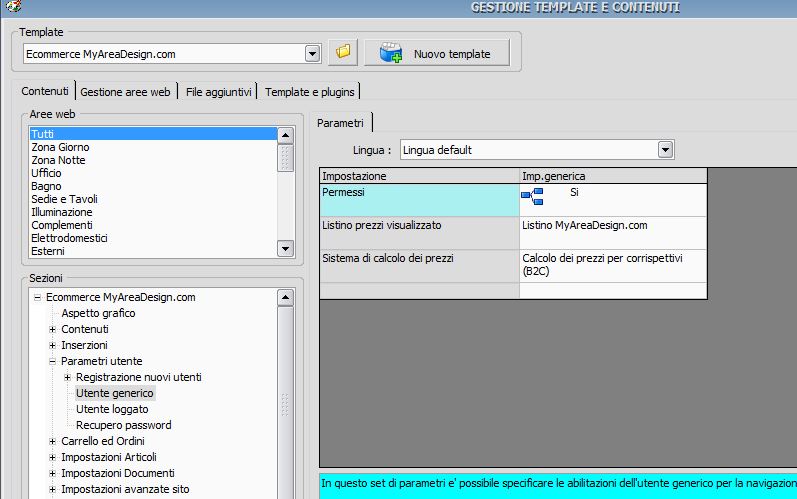Expand the Contenuti tree node

[x=52, y=329]
